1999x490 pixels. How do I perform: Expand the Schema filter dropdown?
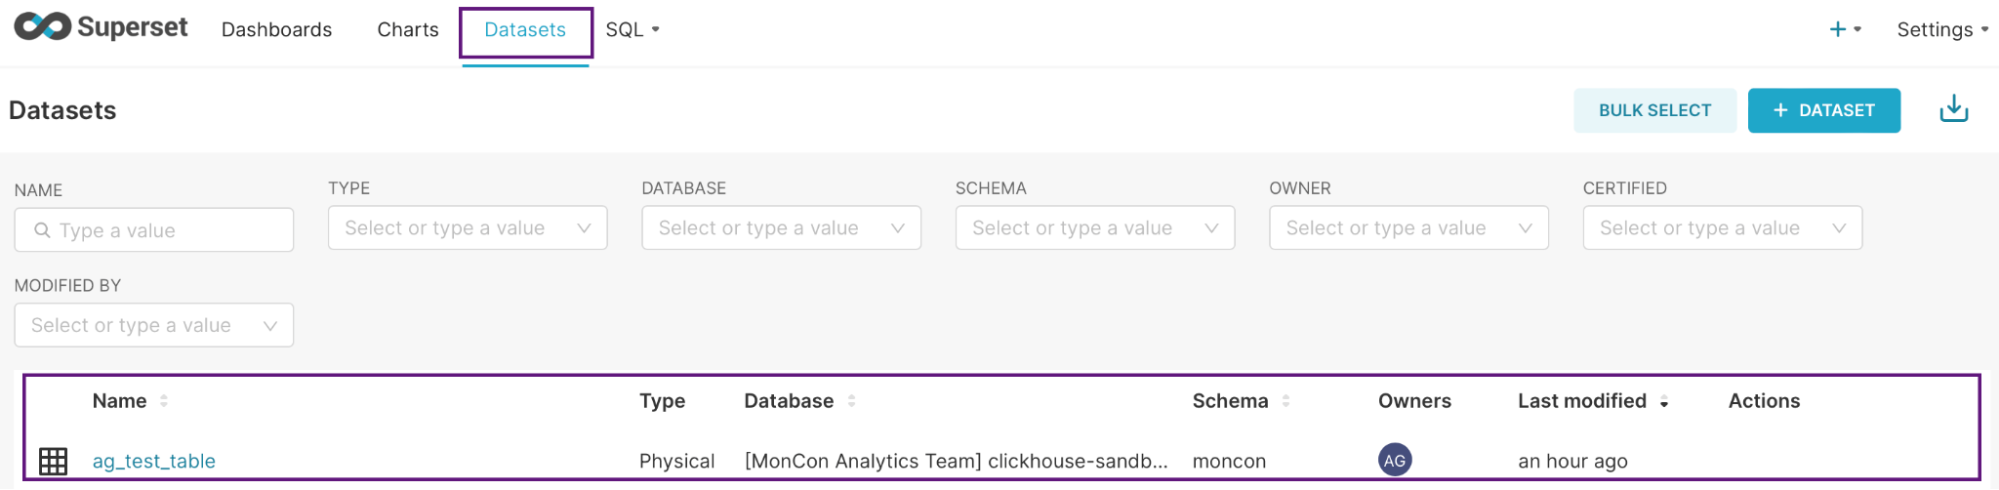(1095, 228)
